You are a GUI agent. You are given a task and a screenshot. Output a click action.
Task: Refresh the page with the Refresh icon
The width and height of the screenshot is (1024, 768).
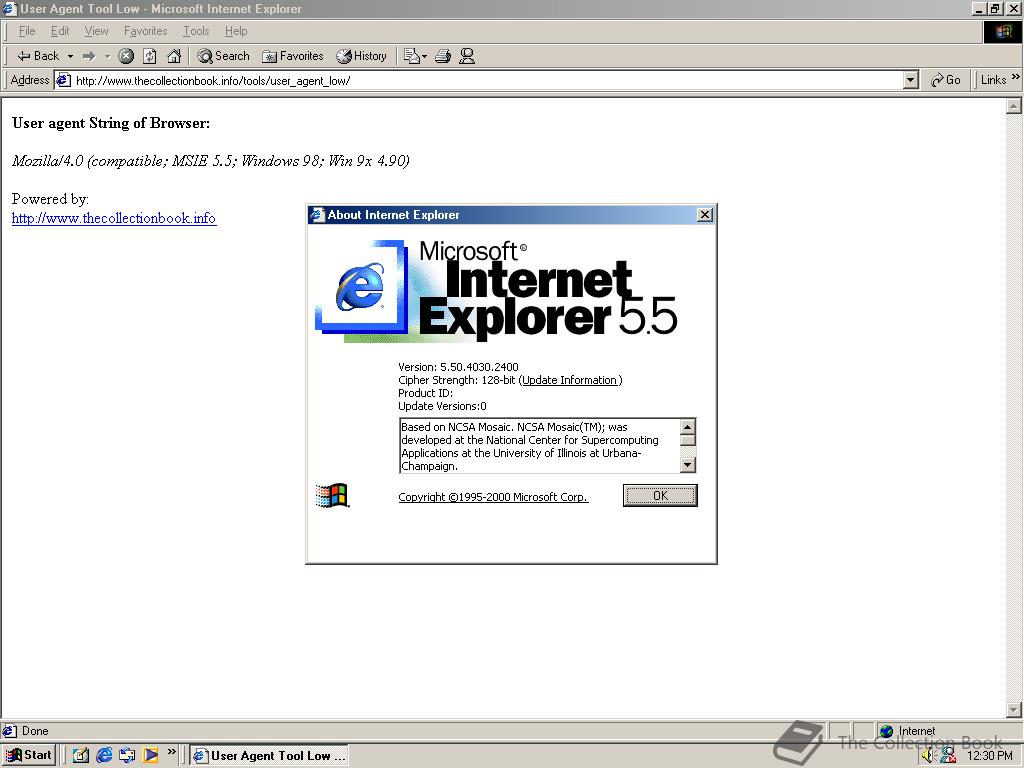150,56
